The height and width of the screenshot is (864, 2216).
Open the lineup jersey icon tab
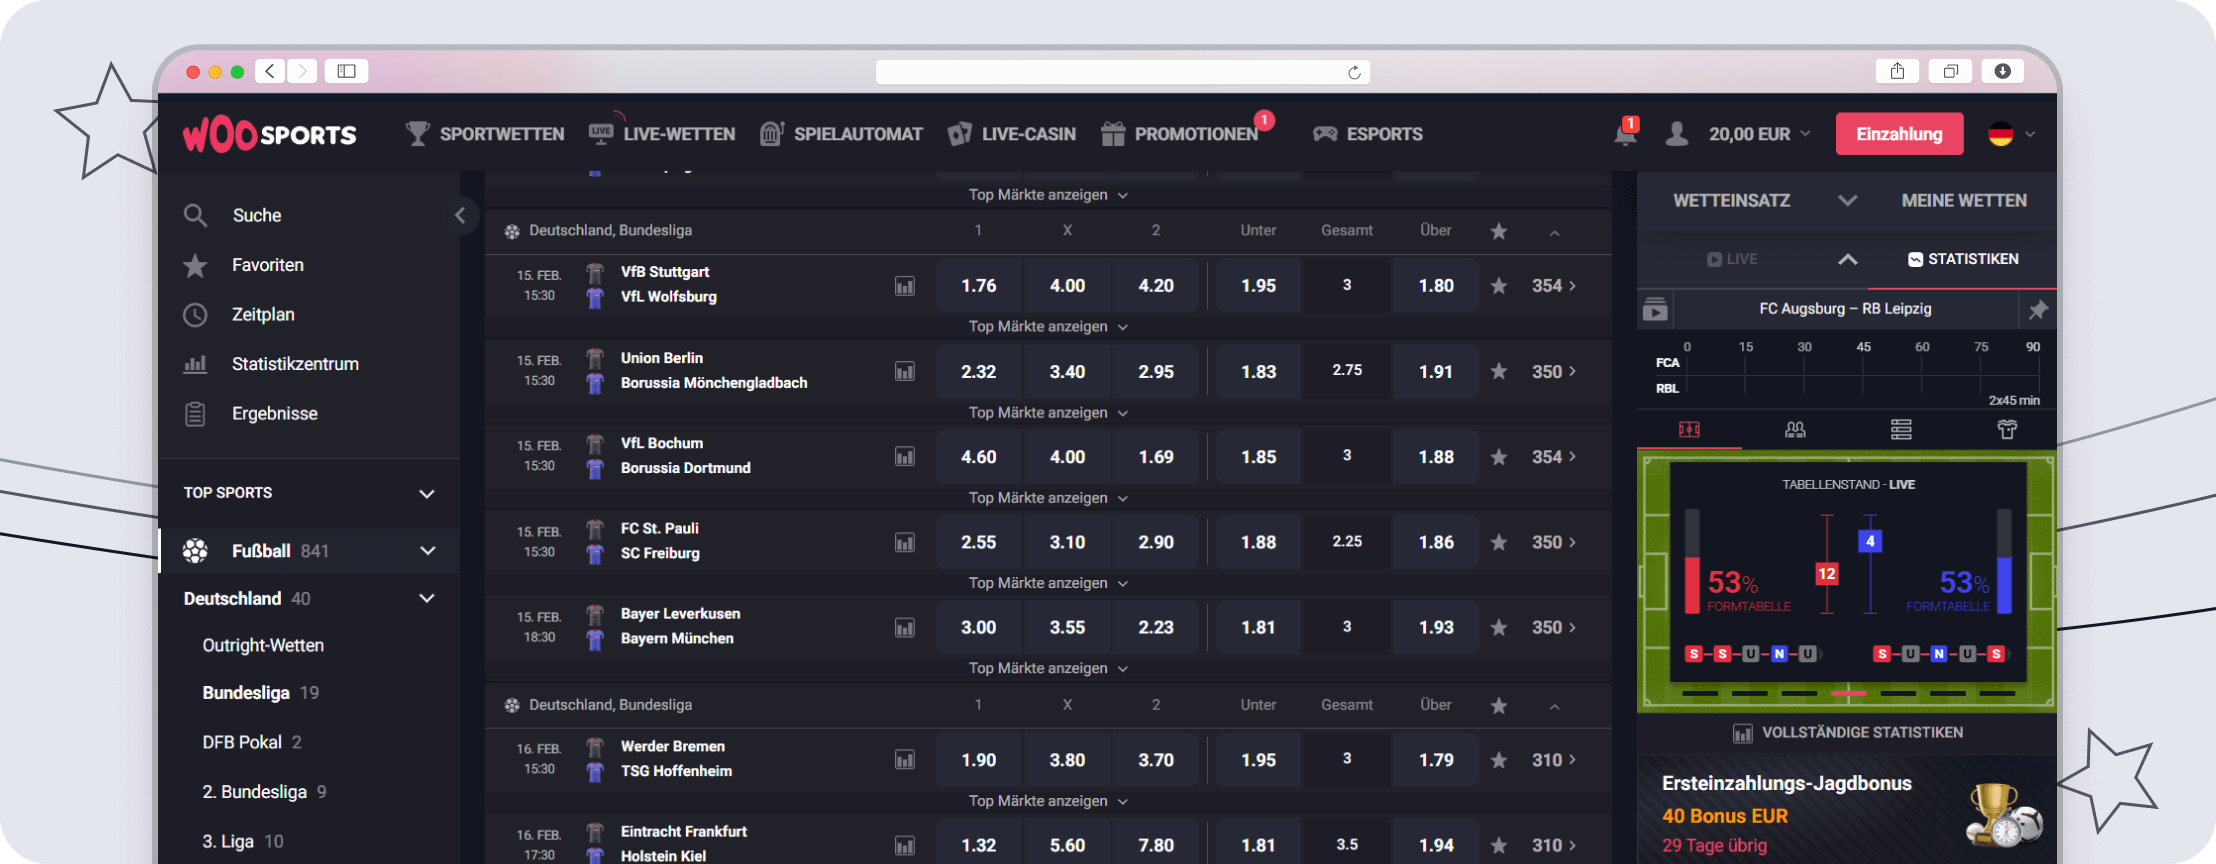pos(2006,429)
